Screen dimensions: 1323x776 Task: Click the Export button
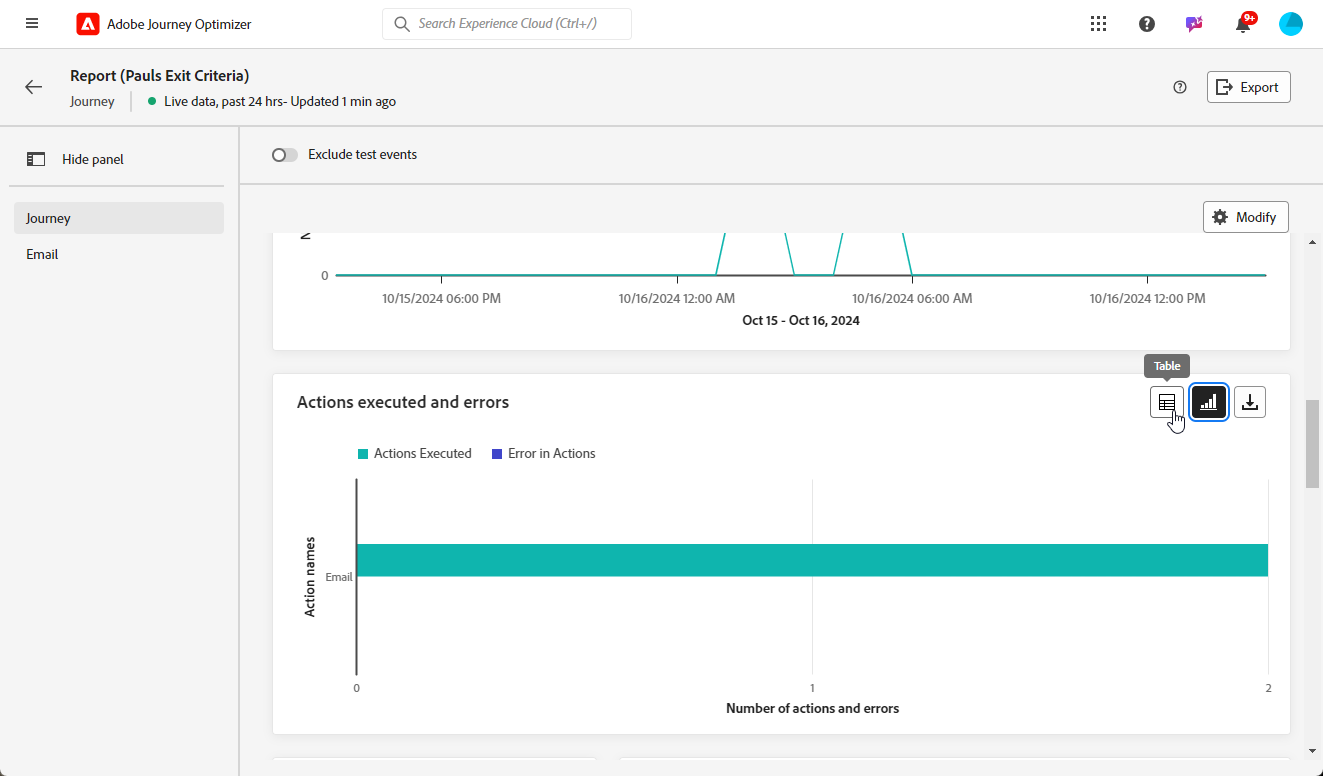point(1248,87)
